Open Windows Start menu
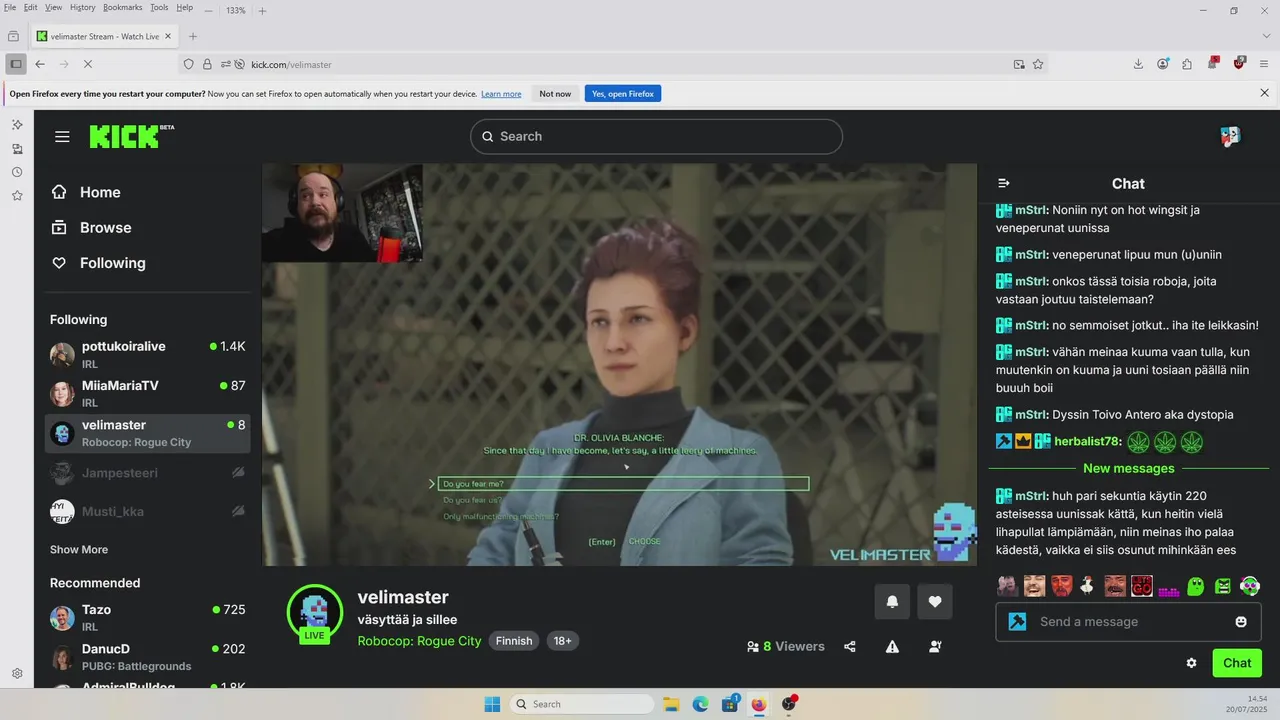 point(493,704)
